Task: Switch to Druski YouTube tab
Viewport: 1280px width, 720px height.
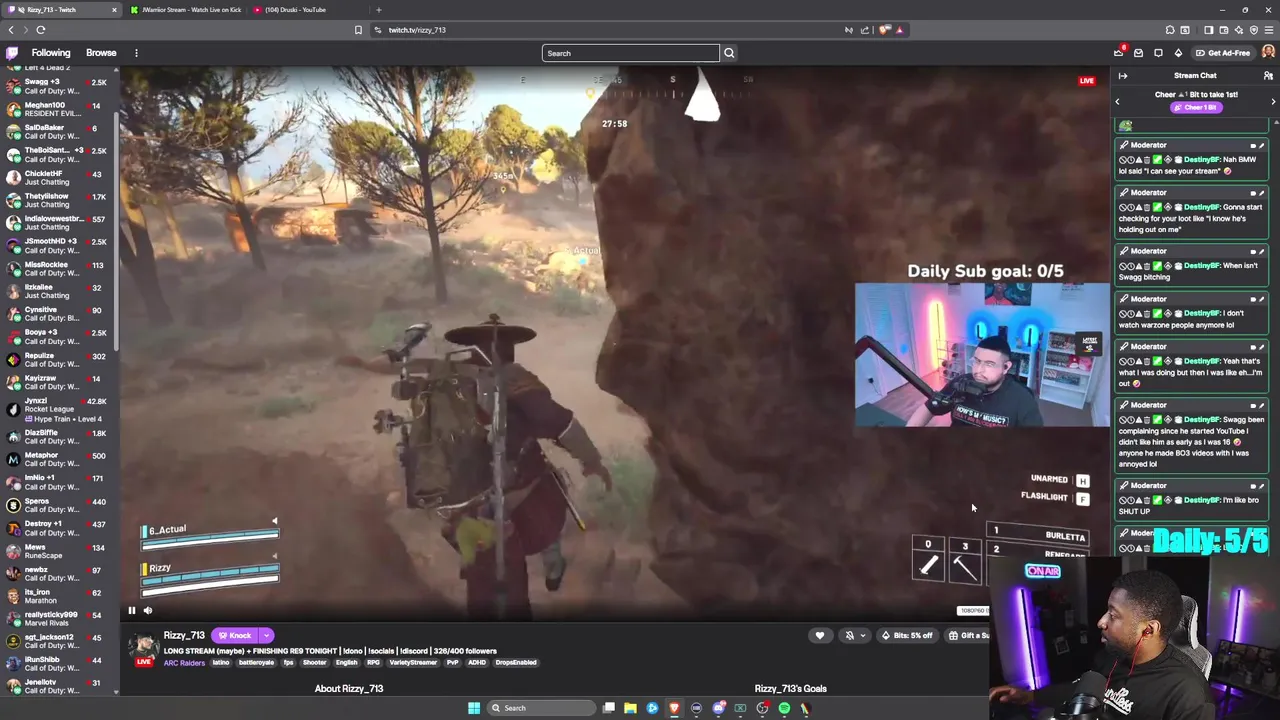Action: tap(305, 10)
